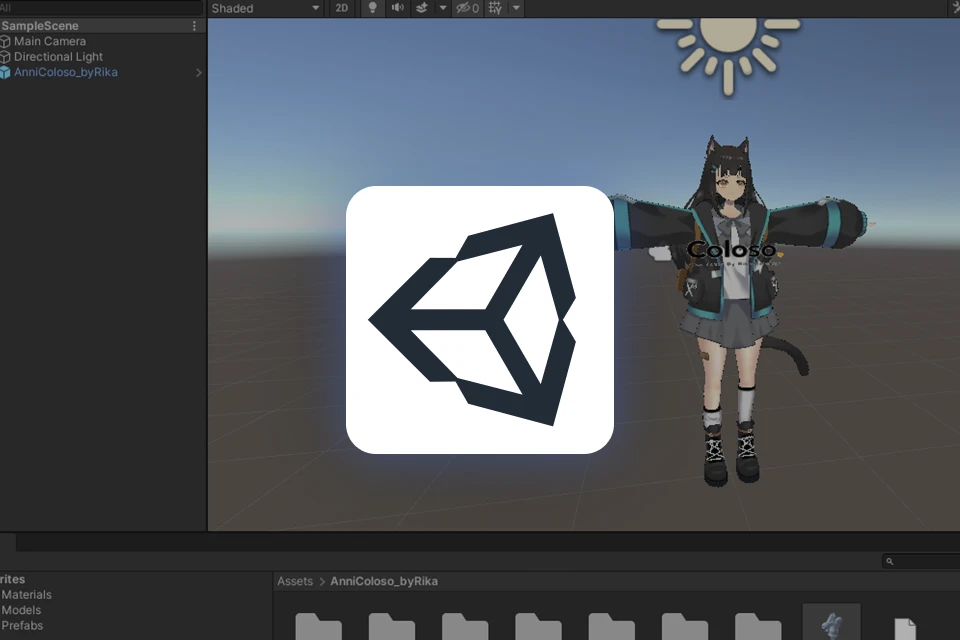Image resolution: width=960 pixels, height=640 pixels.
Task: Click the AnniColoso_byRika breadcrumb folder
Action: [384, 581]
